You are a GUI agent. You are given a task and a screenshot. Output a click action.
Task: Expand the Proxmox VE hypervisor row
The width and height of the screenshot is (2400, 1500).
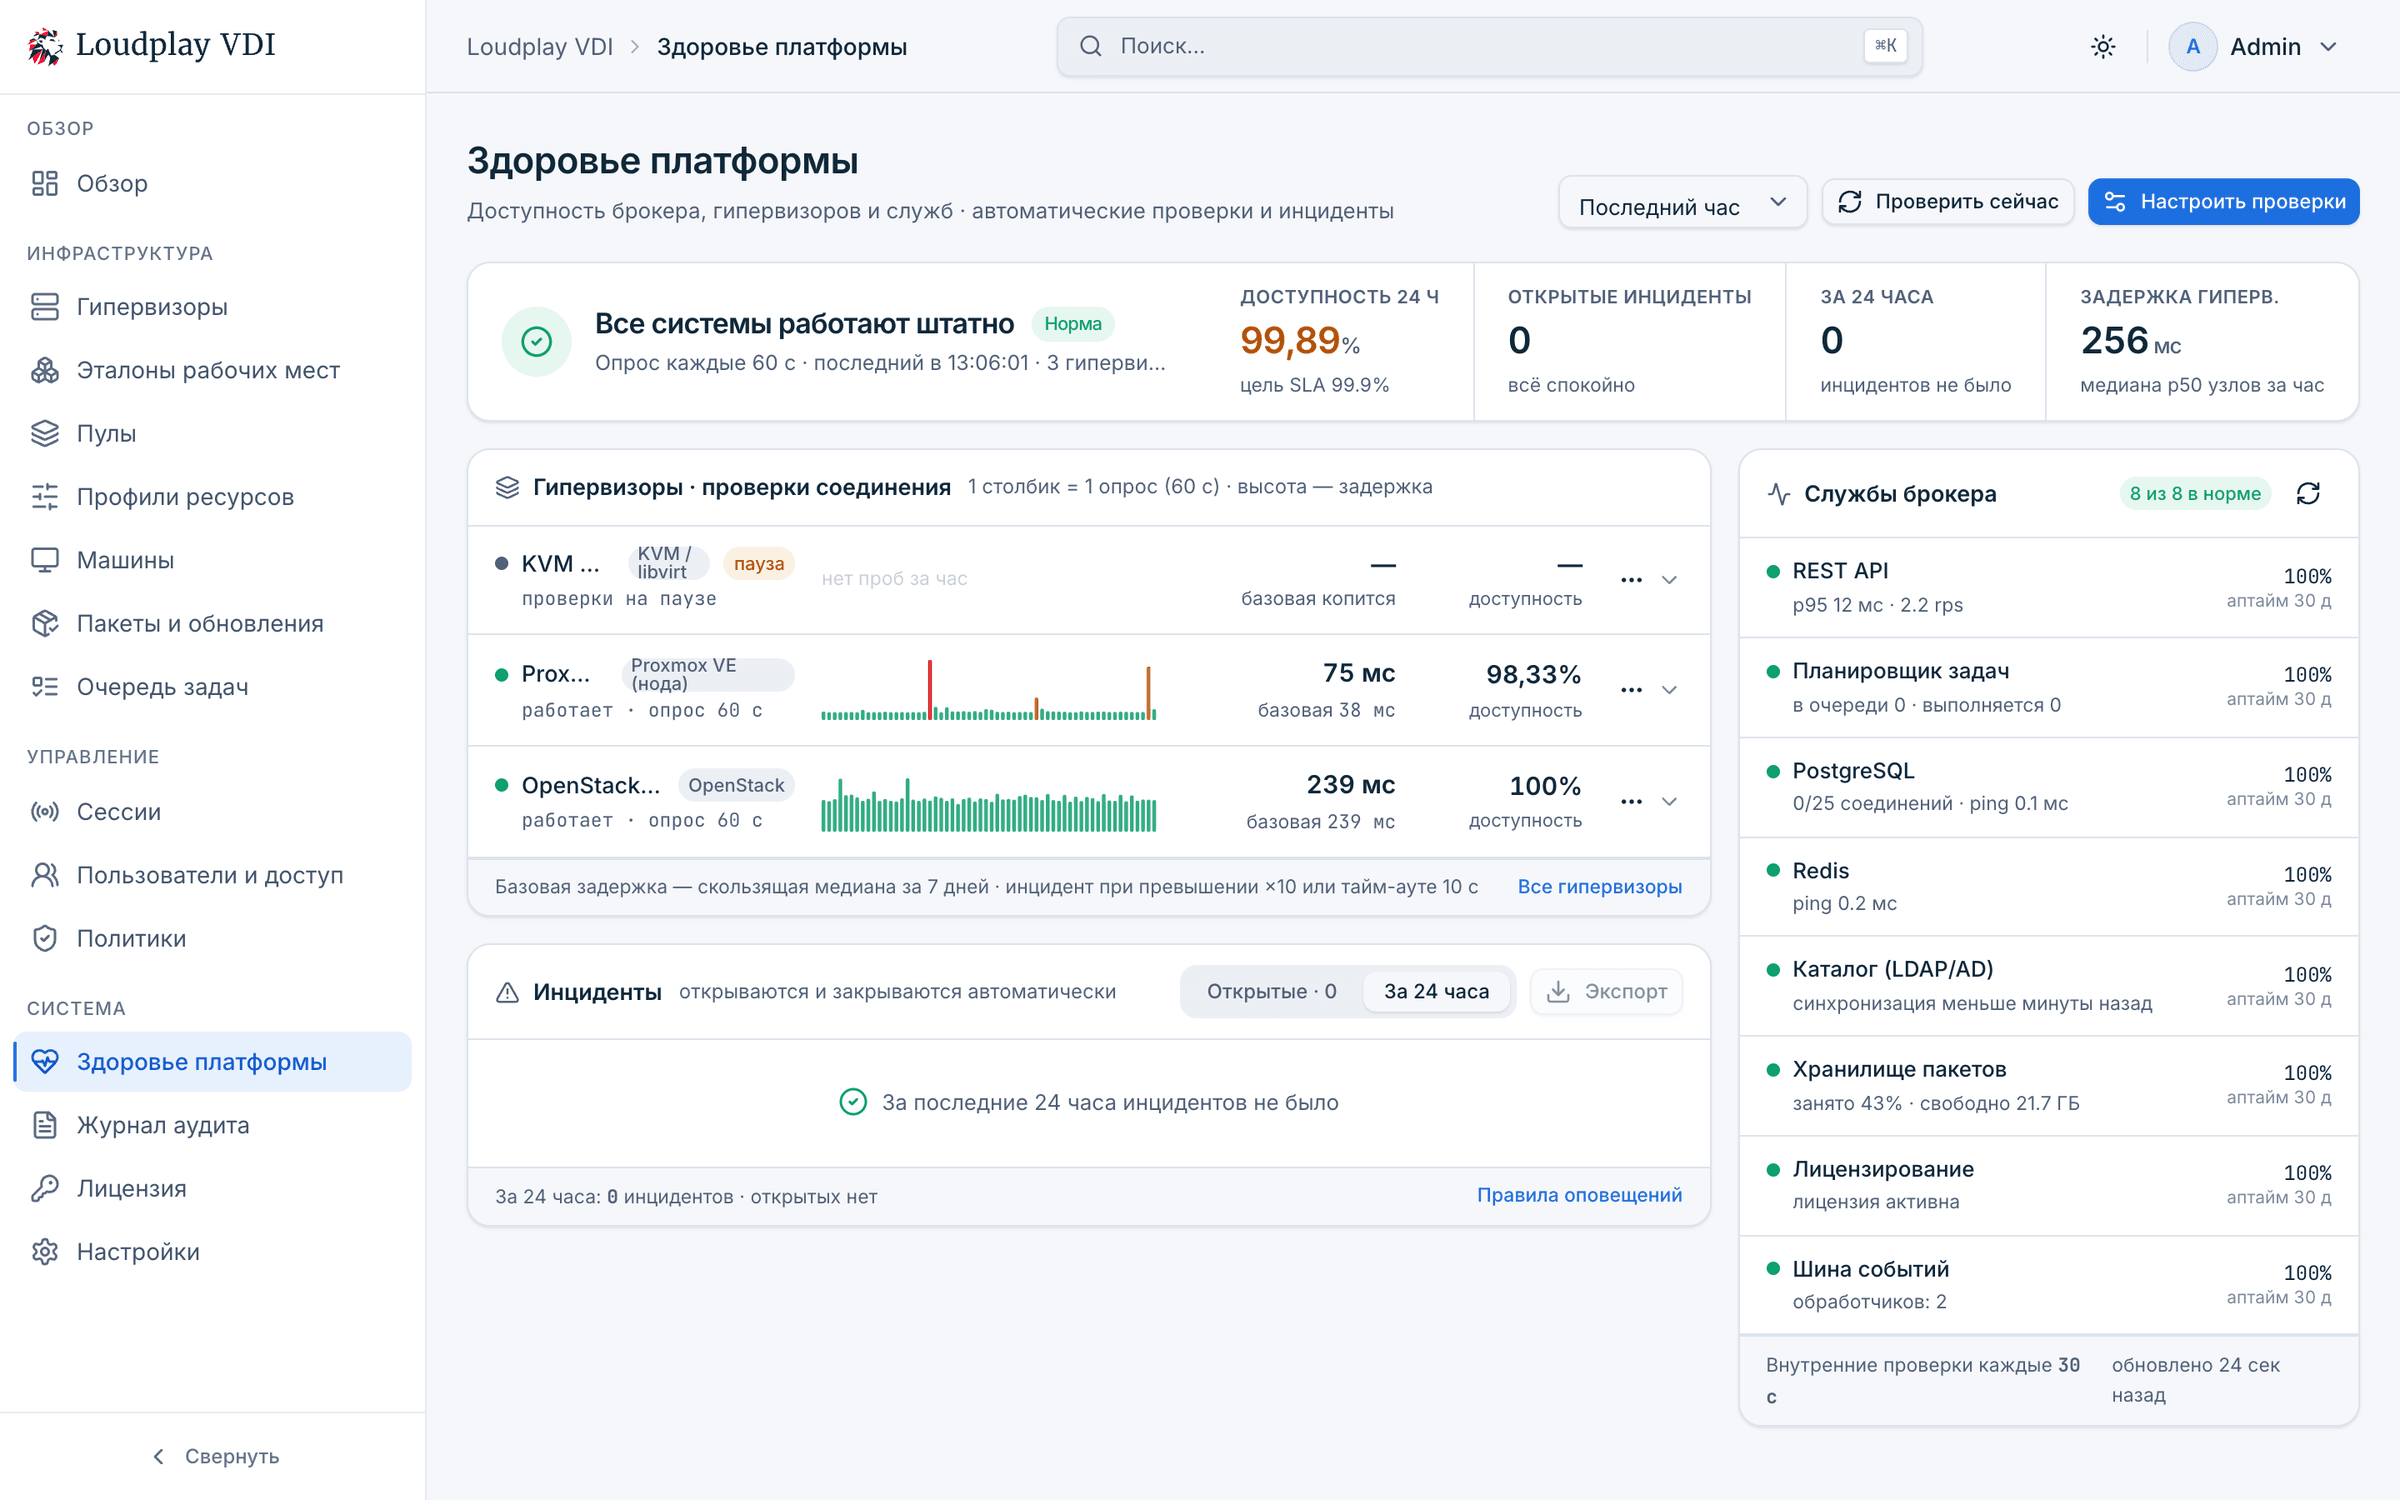(1669, 690)
